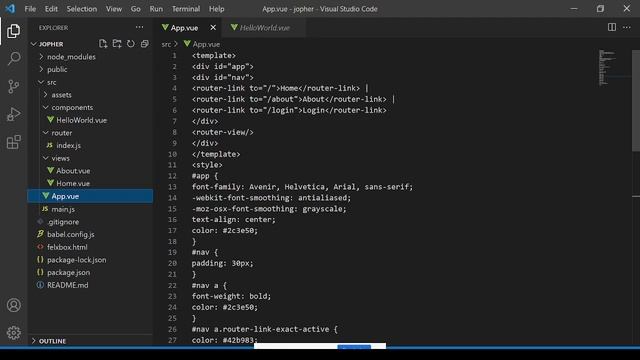This screenshot has width=640, height=360.
Task: Switch to the HelloWorld.vue editor tab
Action: (x=263, y=28)
